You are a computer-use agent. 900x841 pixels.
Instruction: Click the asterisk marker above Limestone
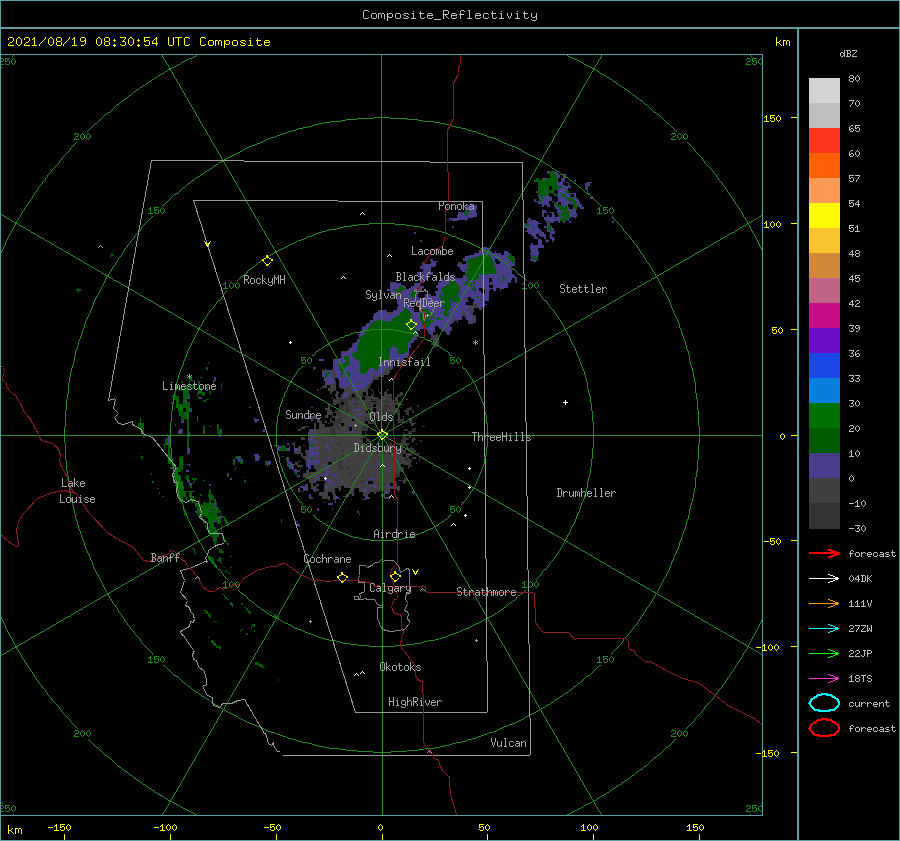(189, 377)
